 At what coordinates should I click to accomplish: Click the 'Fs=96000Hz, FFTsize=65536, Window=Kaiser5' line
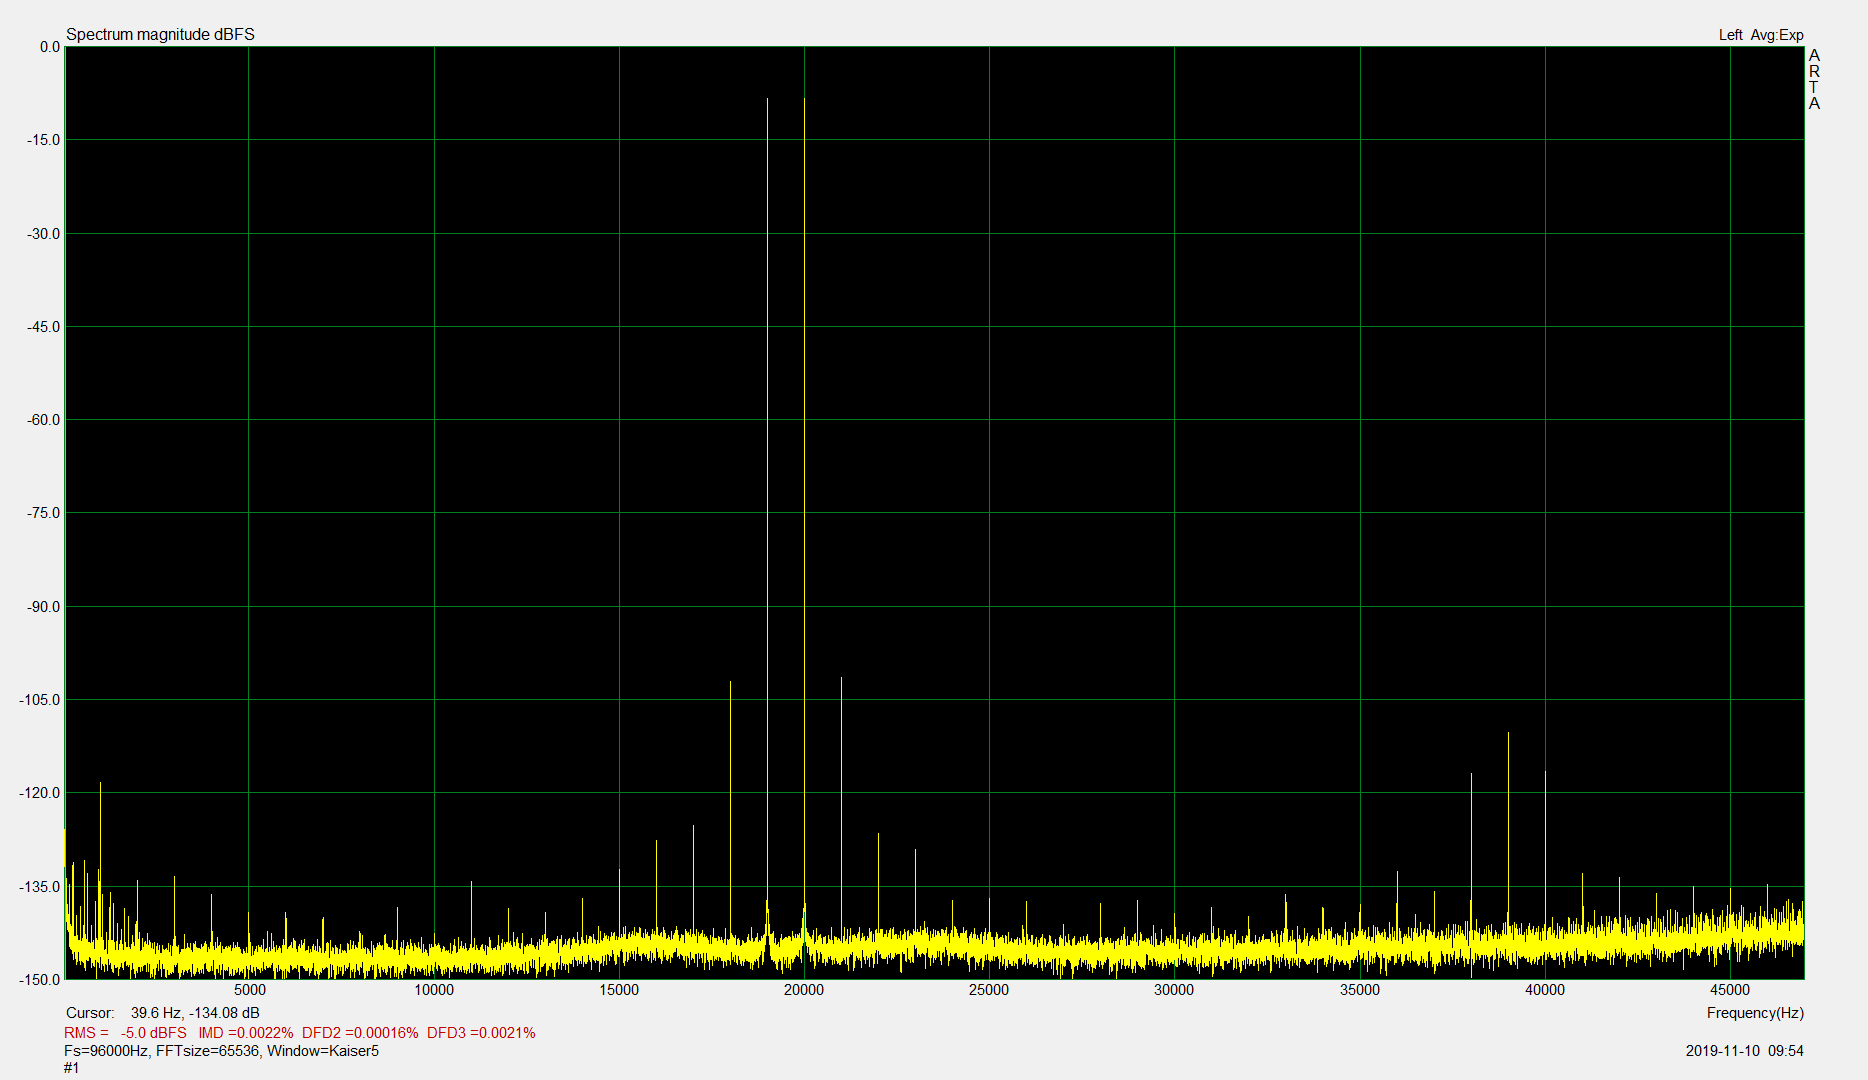pos(221,1051)
